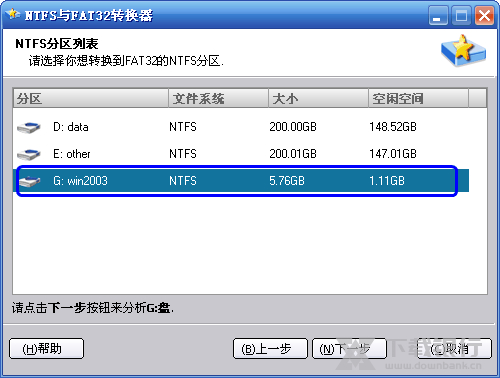The height and width of the screenshot is (378, 500).
Task: Sort by the 大小 column header
Action: [x=318, y=99]
